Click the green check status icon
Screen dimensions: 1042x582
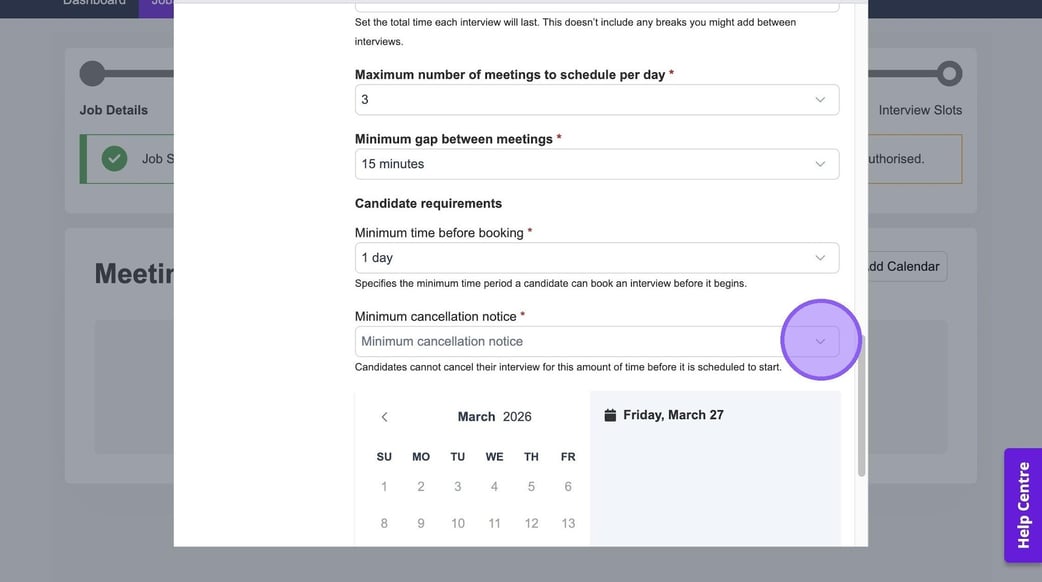click(115, 158)
